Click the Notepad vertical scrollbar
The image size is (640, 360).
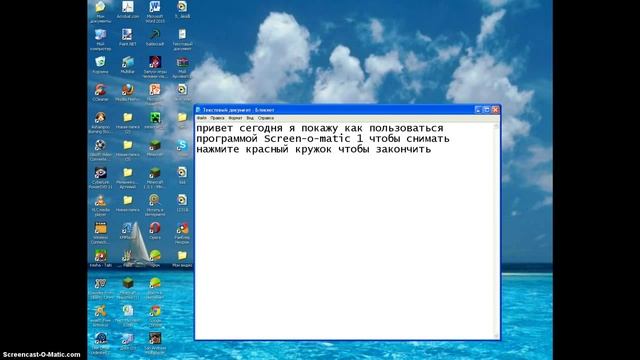[x=496, y=231]
